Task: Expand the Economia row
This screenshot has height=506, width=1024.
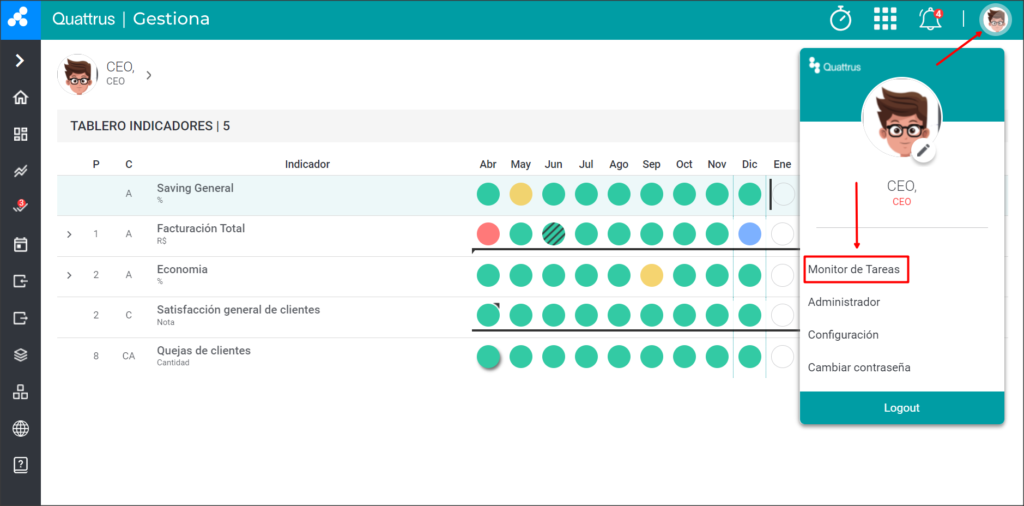Action: click(69, 275)
